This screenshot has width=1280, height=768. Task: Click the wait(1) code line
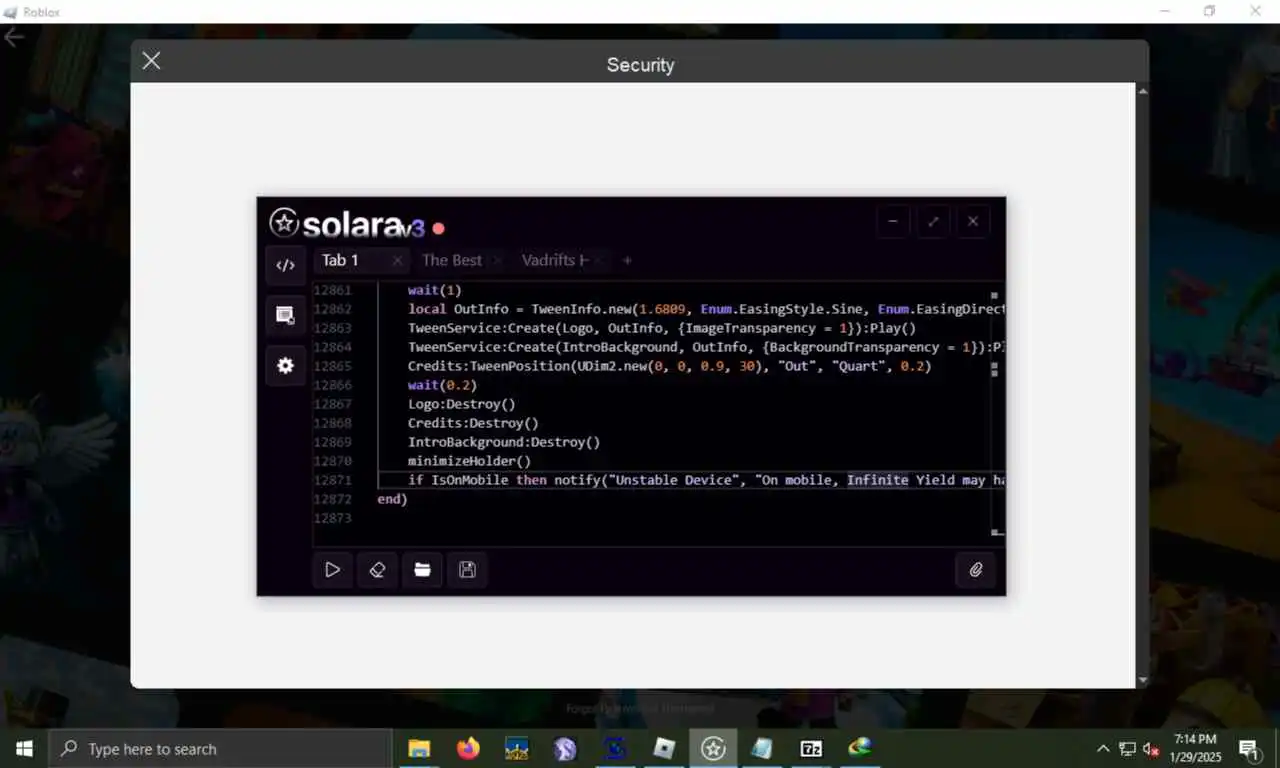coord(434,290)
